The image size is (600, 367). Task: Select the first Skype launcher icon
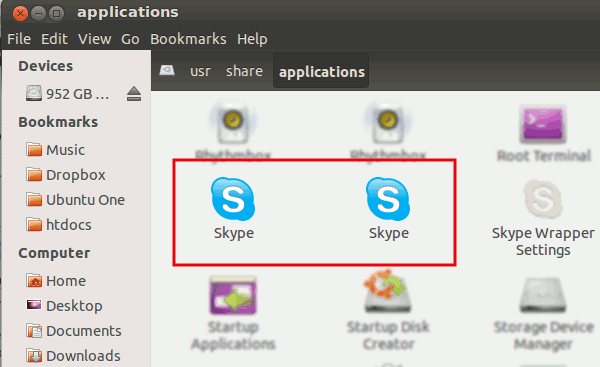(233, 199)
